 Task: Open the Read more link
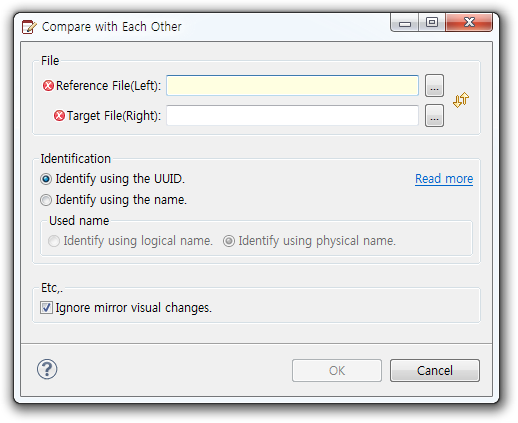tap(444, 179)
